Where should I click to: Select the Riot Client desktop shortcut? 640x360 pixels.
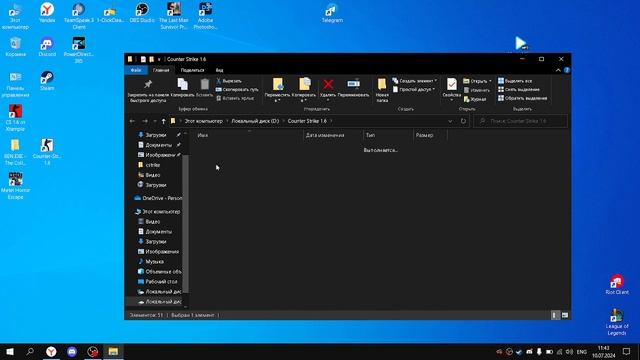pyautogui.click(x=617, y=284)
